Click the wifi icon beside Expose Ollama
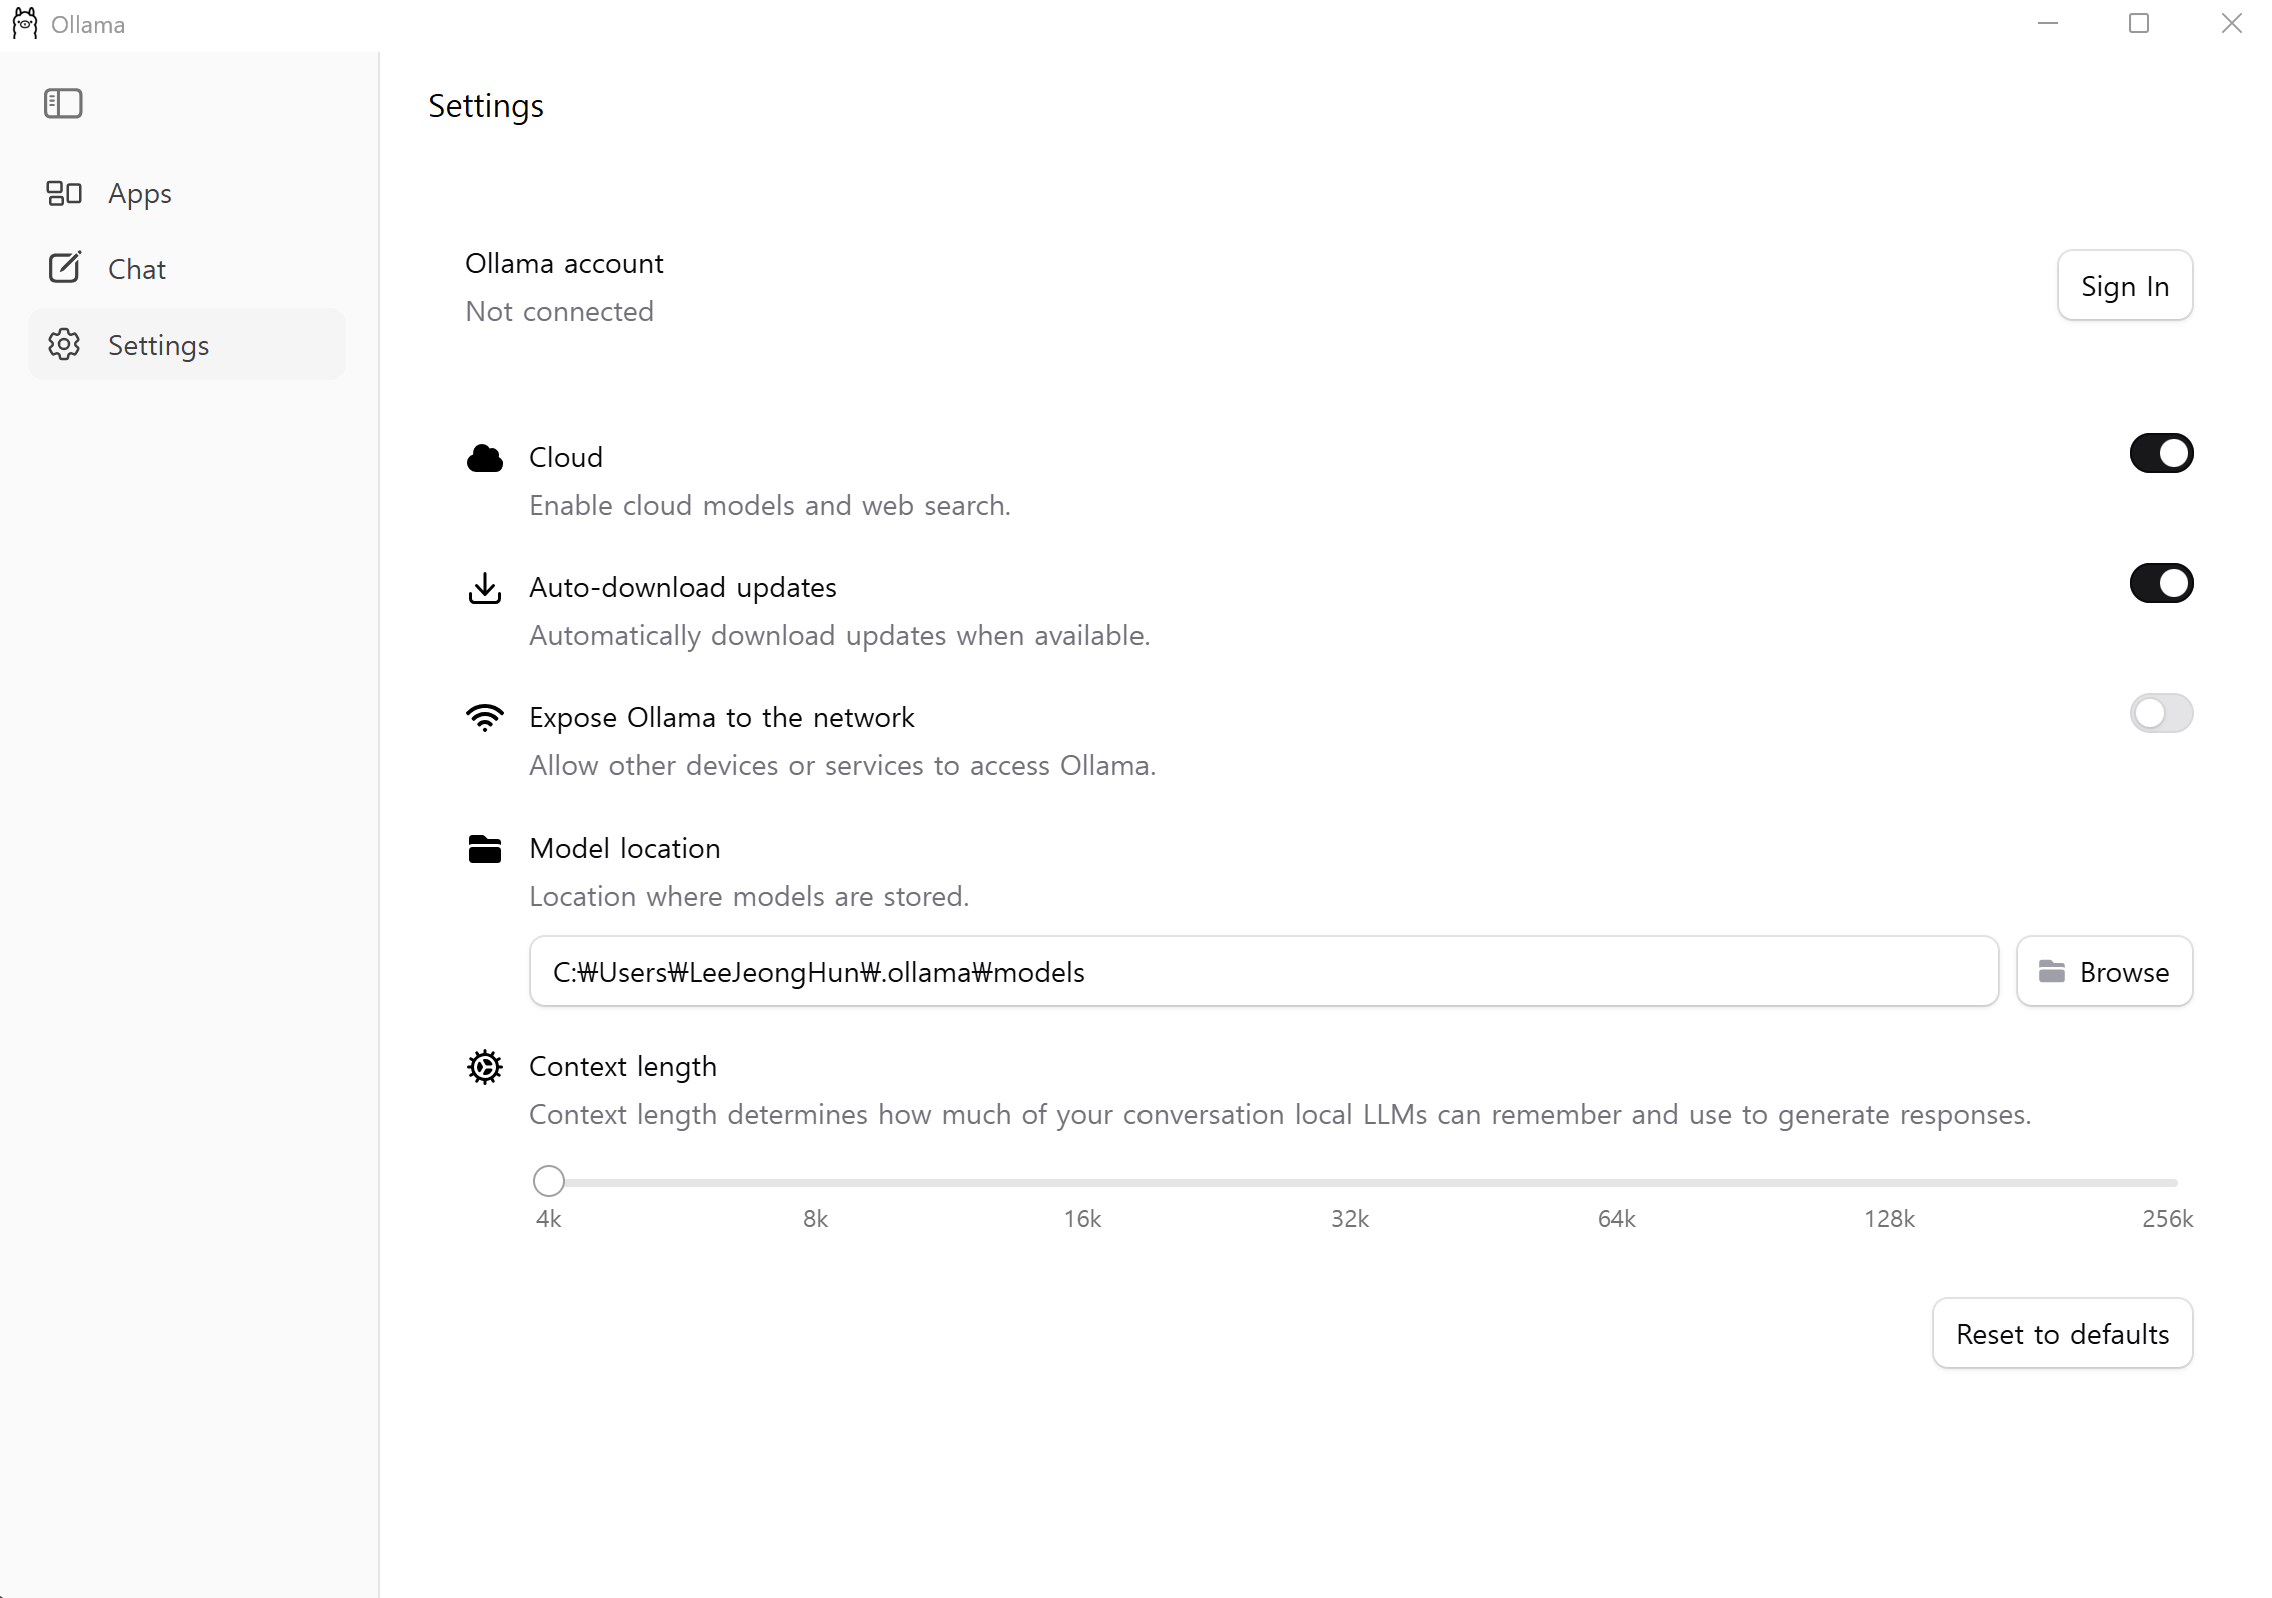The width and height of the screenshot is (2272, 1598). coord(485,717)
